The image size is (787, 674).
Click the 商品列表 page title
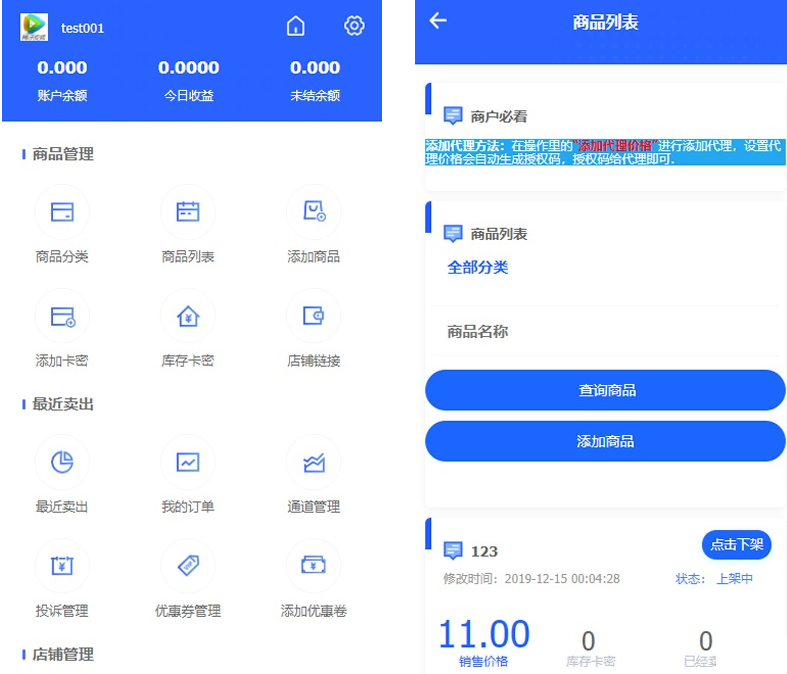point(605,22)
